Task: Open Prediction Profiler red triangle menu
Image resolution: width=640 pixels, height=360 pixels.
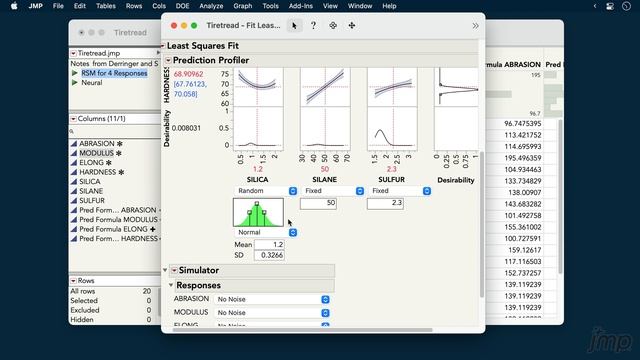Action: pos(168,60)
